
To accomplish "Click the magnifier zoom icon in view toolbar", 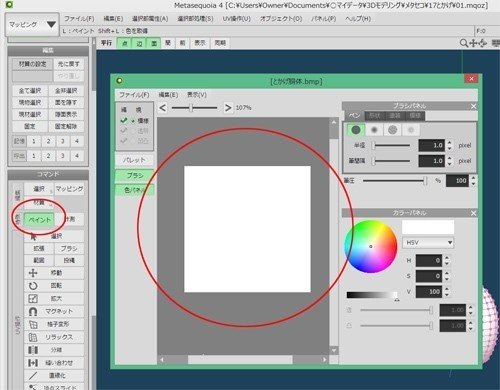I will pyautogui.click(x=463, y=43).
